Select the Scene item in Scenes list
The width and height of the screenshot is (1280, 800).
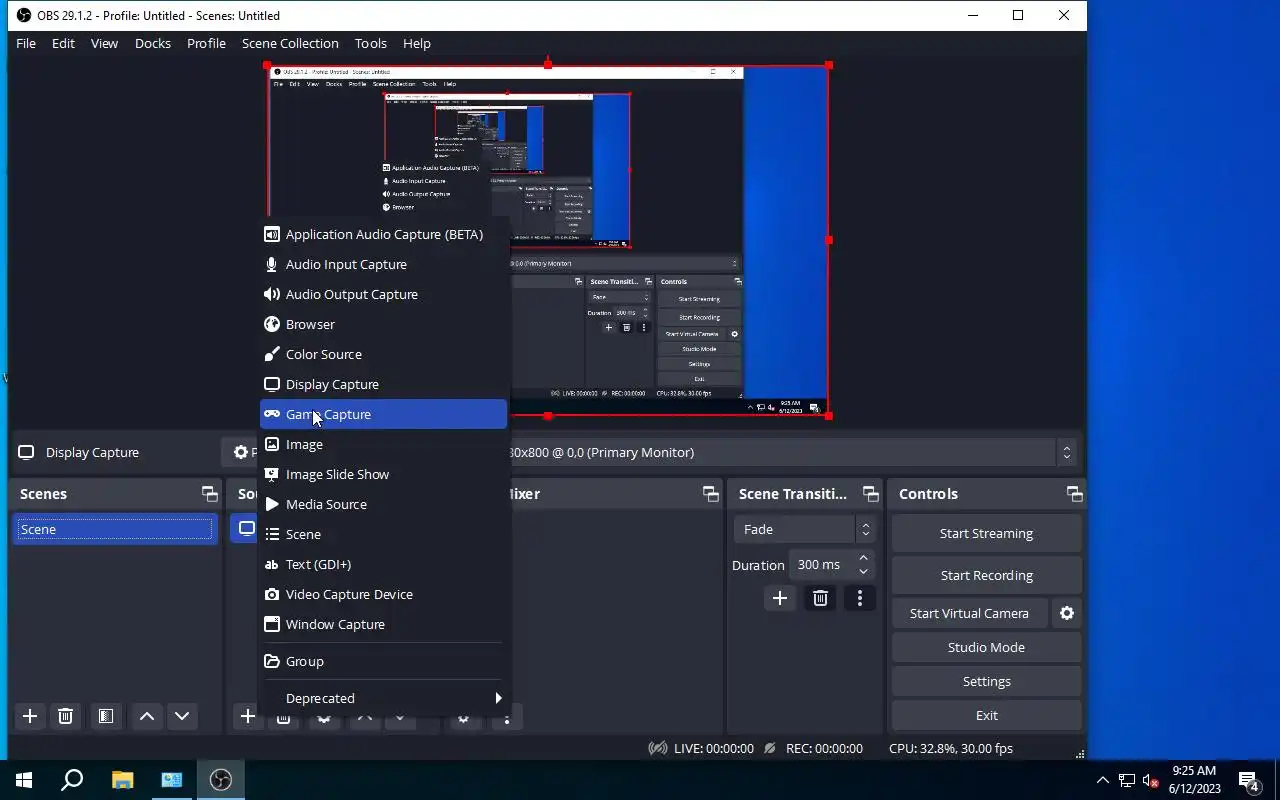point(115,529)
